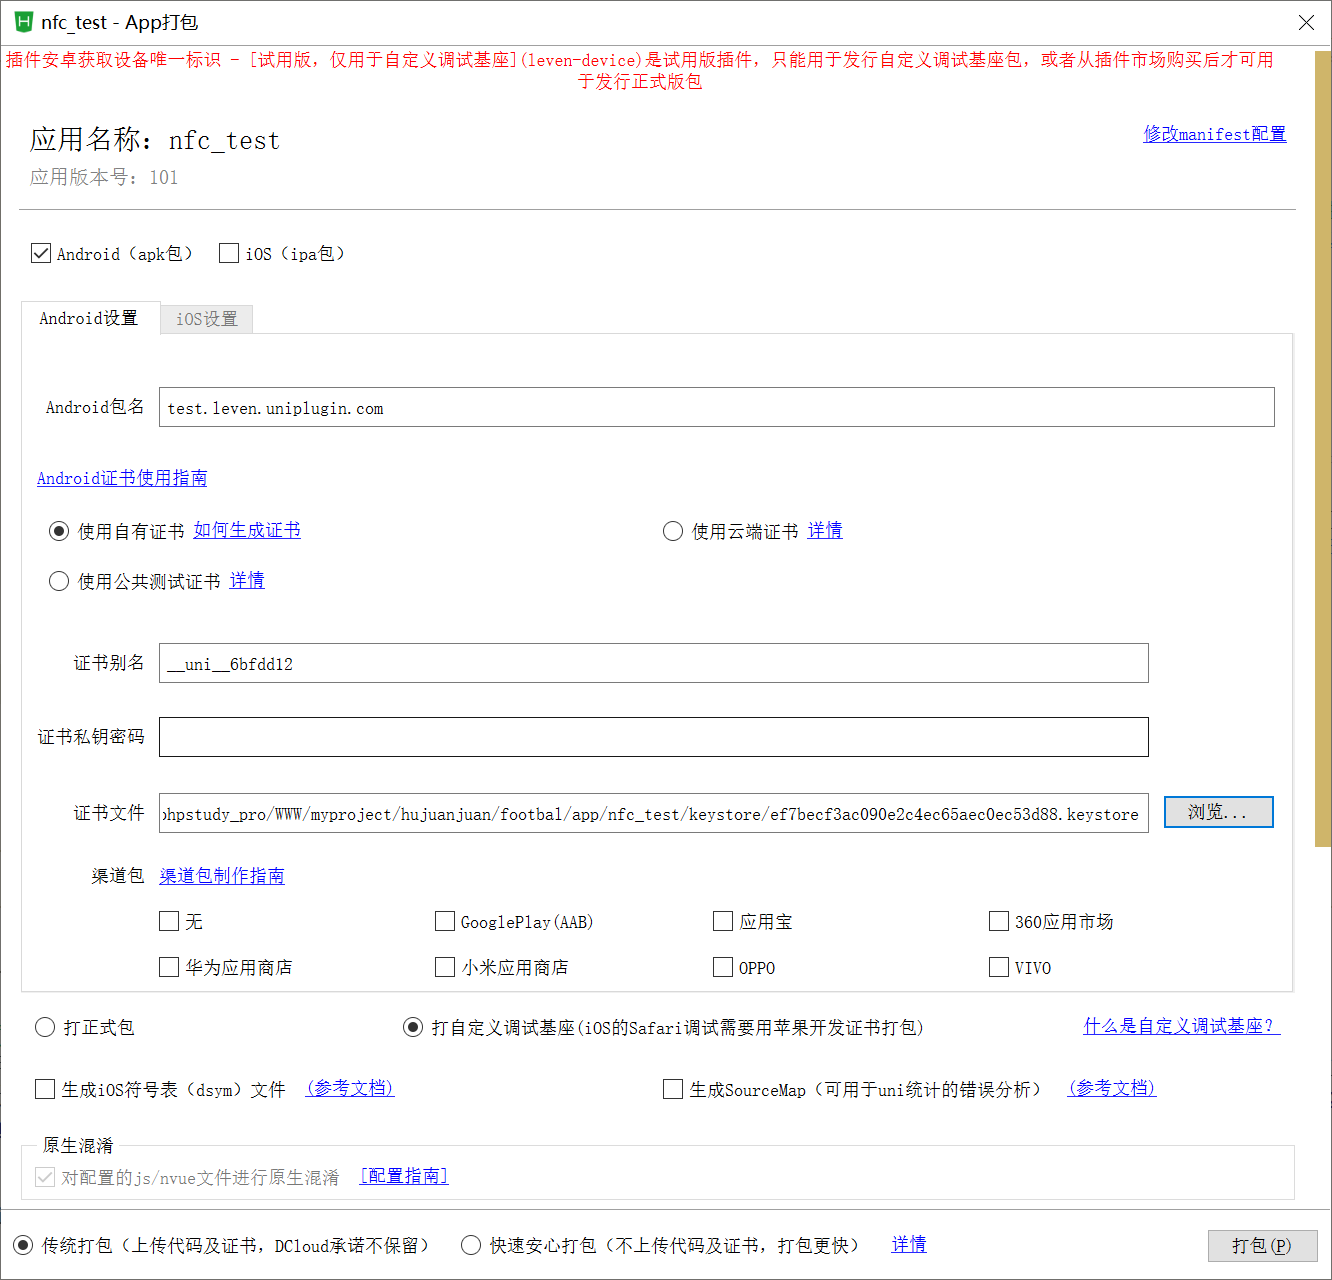Click the 打包(P) button

[x=1262, y=1245]
